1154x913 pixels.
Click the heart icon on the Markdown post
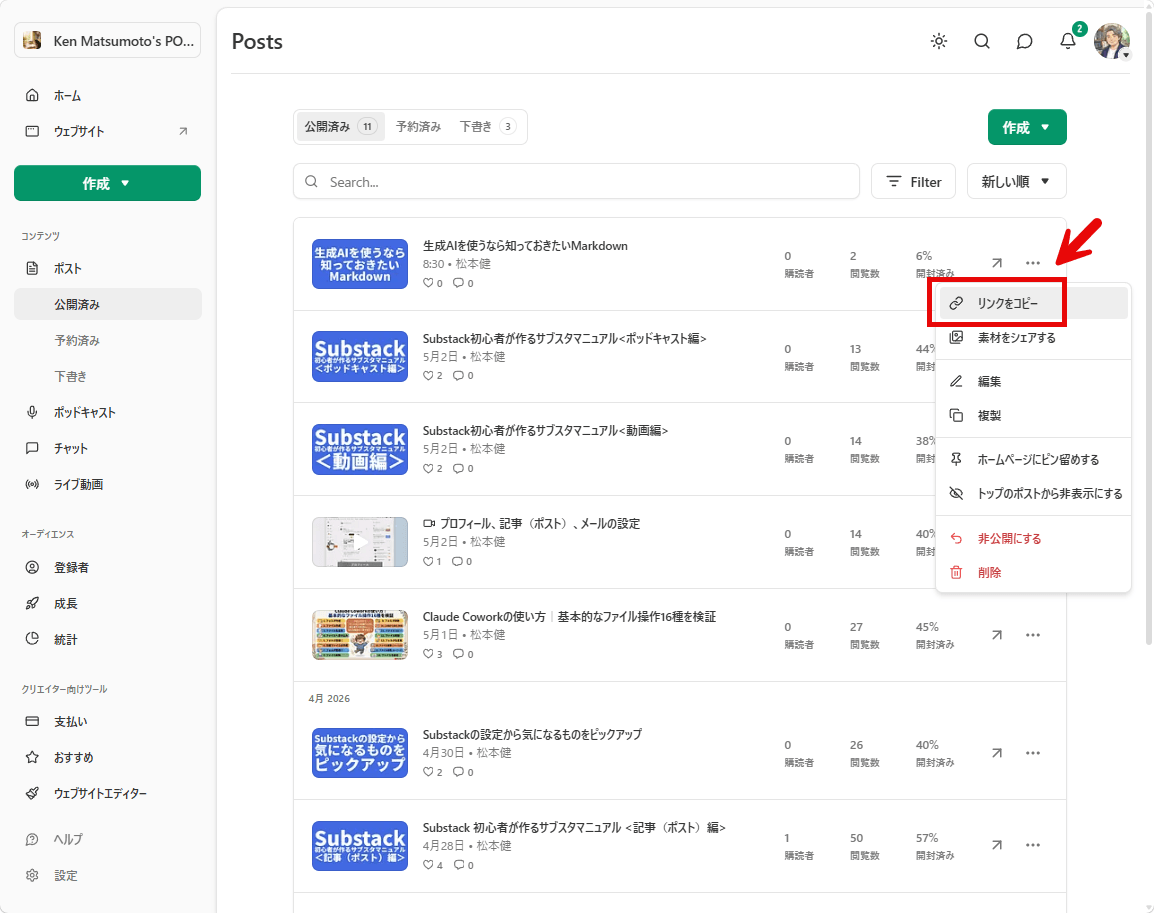(x=428, y=283)
